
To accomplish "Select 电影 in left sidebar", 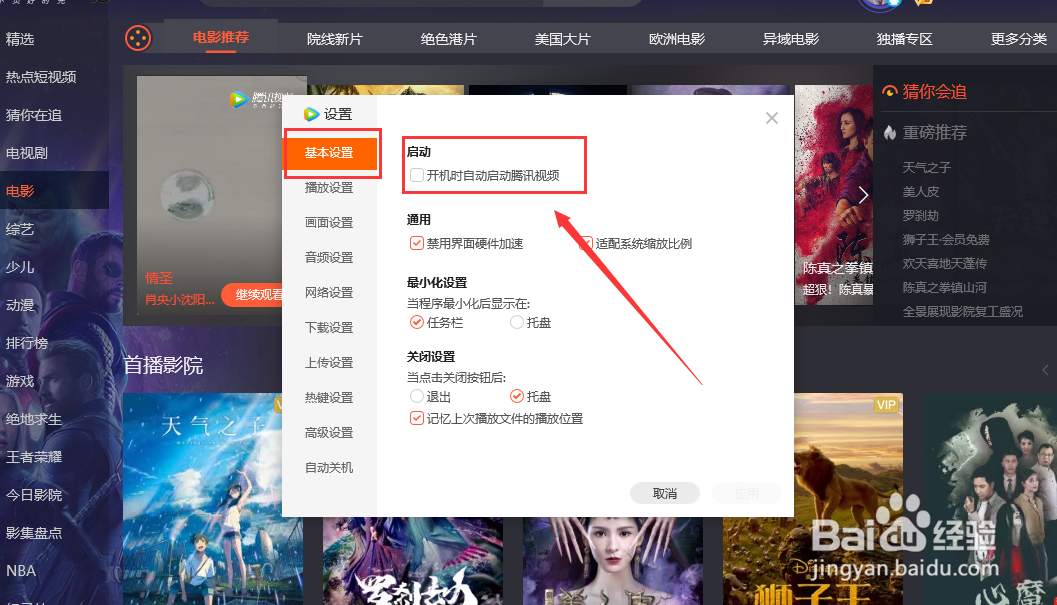I will [x=20, y=191].
